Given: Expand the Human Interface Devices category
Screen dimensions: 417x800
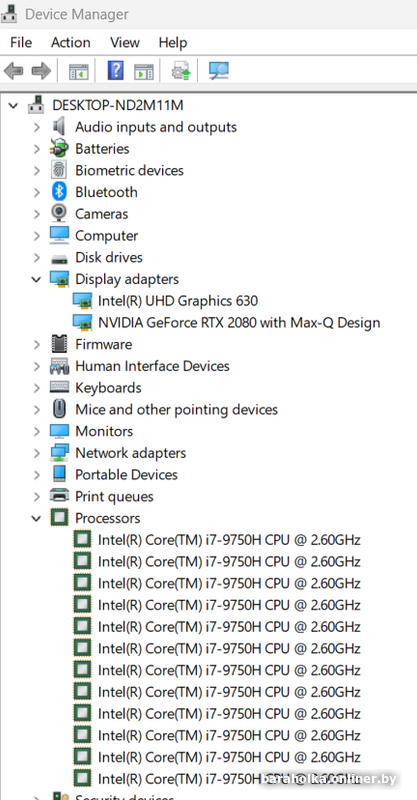Looking at the screenshot, I should 36,366.
